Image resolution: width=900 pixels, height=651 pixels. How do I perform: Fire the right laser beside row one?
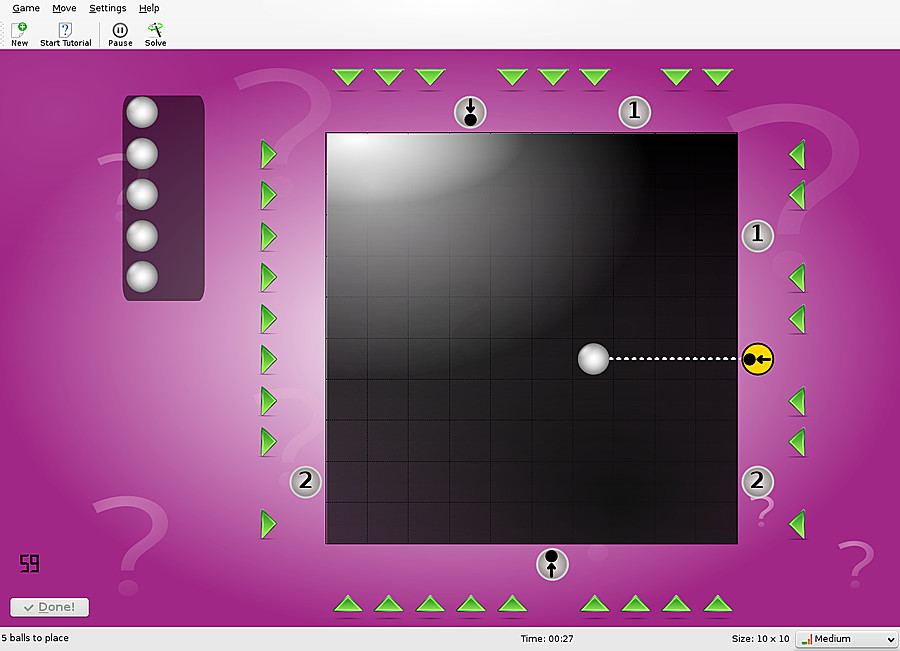pos(797,154)
